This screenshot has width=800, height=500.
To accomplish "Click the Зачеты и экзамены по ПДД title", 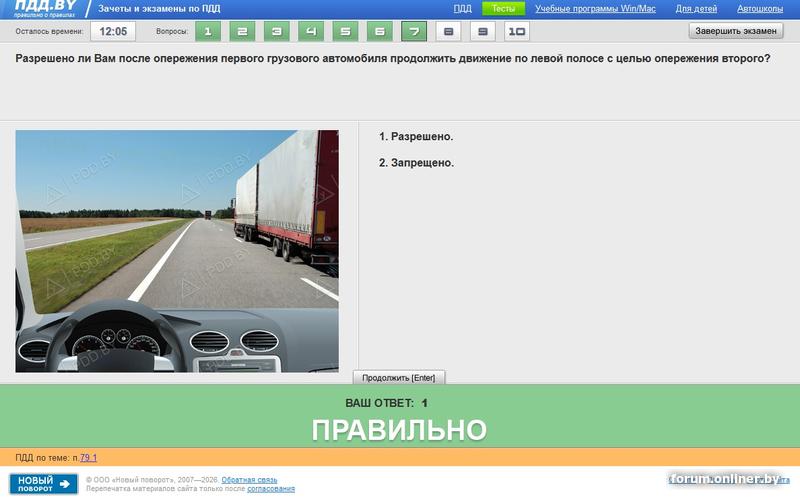I will pos(159,9).
